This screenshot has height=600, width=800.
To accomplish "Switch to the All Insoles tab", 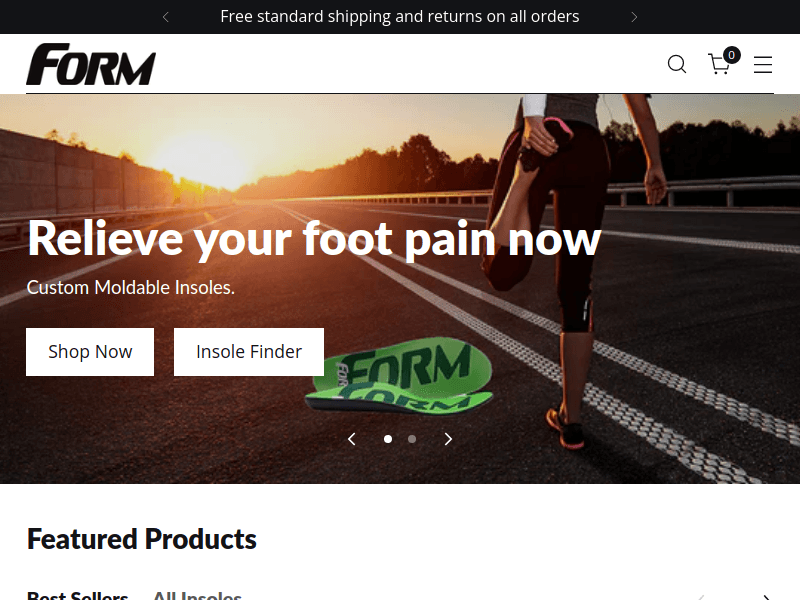I will click(197, 595).
